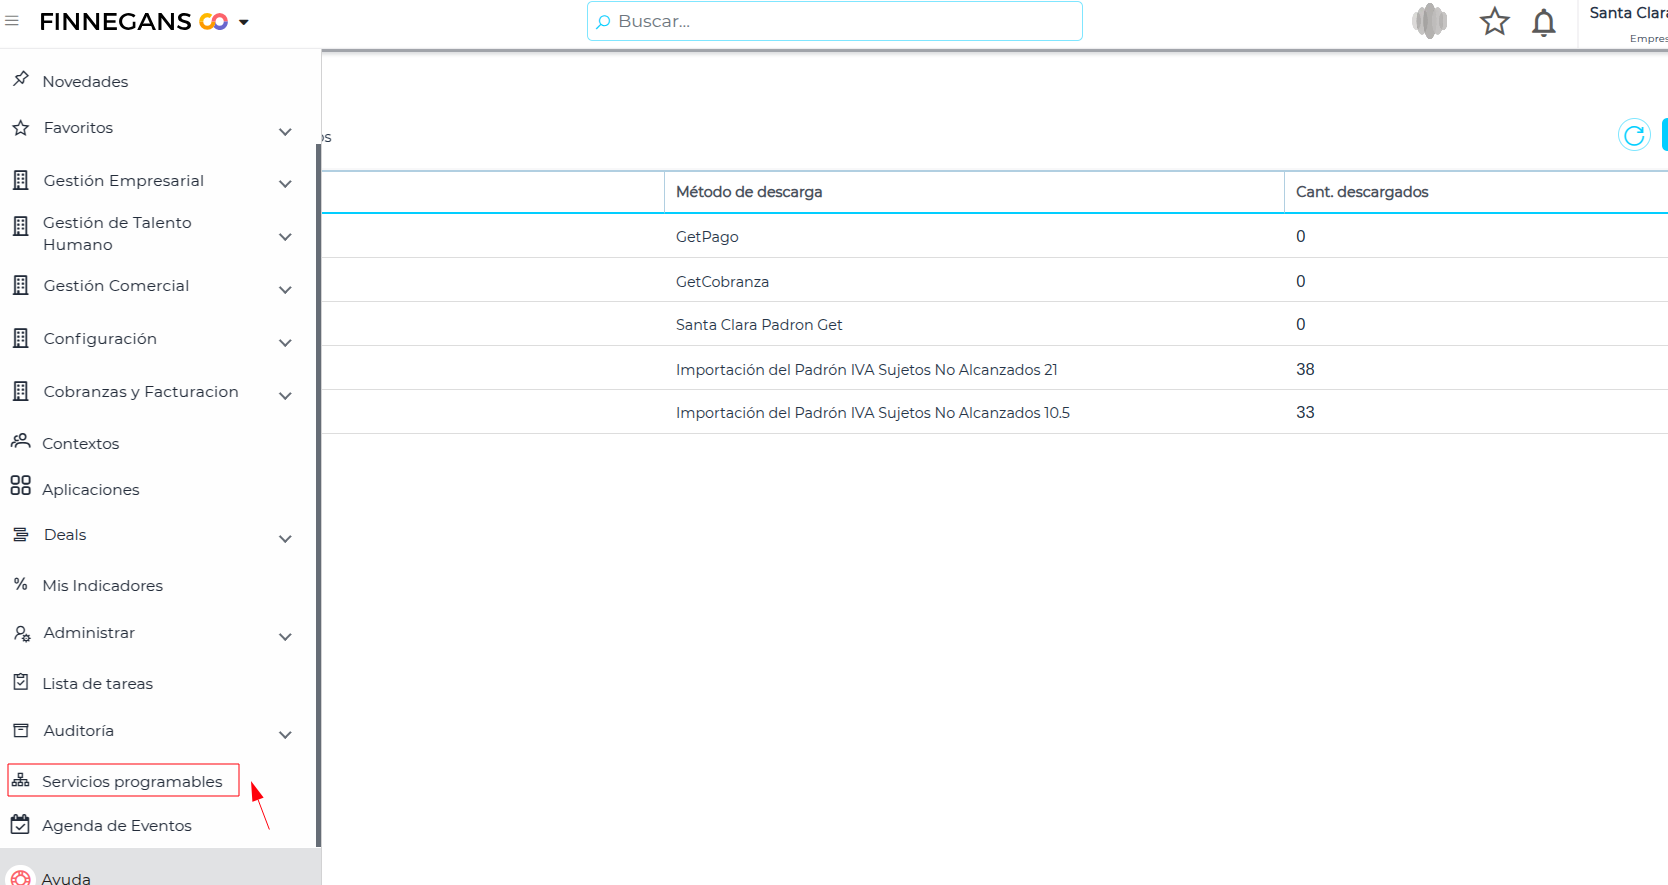The image size is (1668, 885).
Task: Open Aplicaciones in the sidebar
Action: point(90,490)
